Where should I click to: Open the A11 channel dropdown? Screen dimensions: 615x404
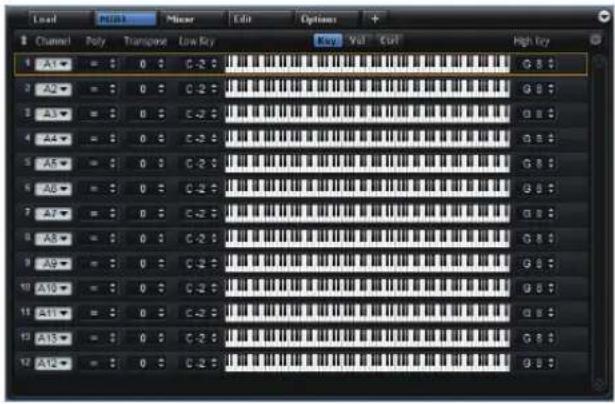pyautogui.click(x=53, y=313)
